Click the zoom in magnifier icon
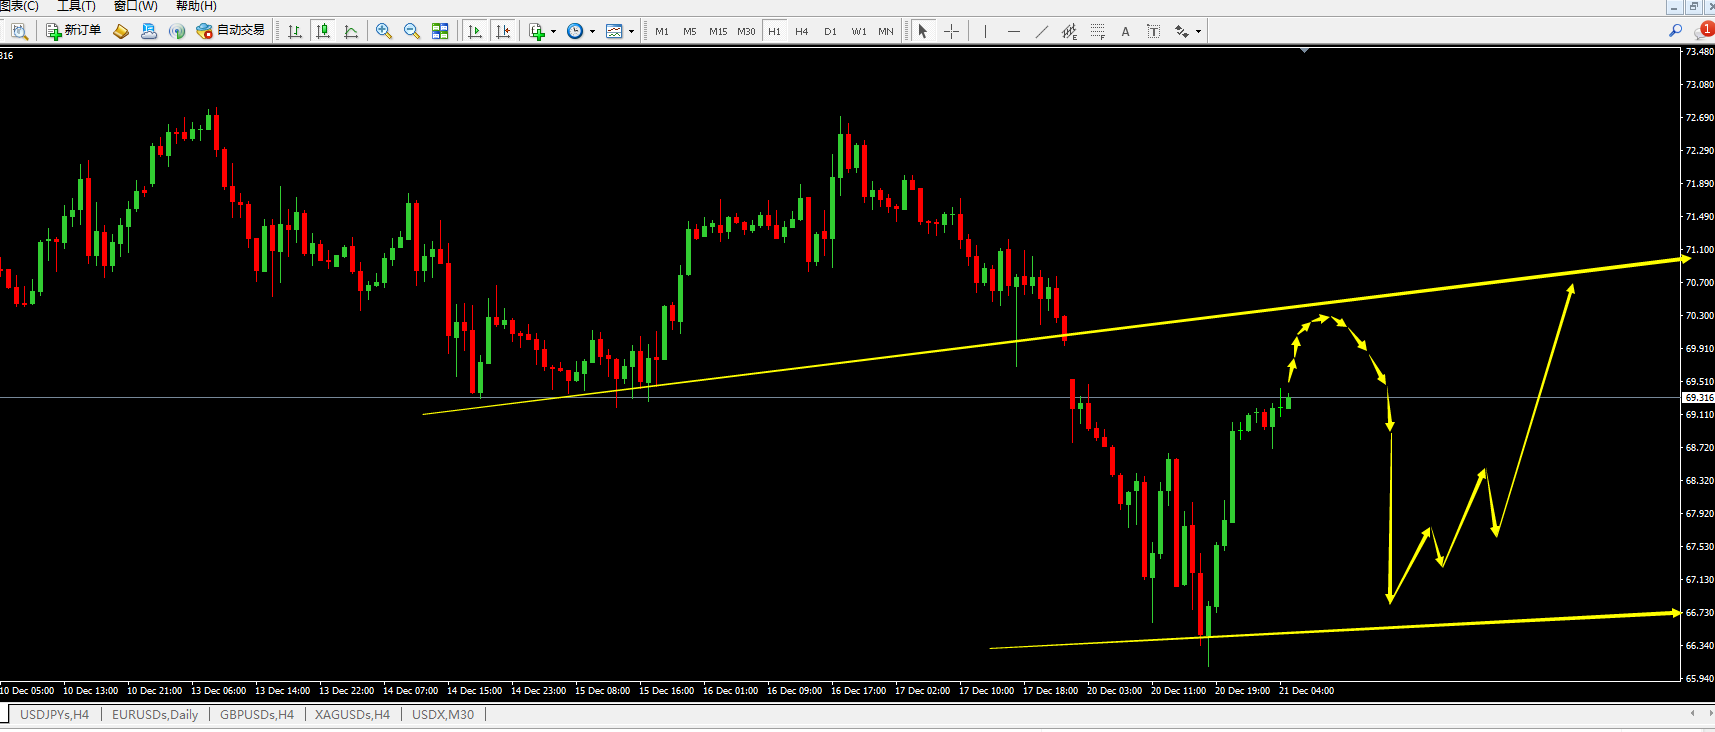 [384, 31]
